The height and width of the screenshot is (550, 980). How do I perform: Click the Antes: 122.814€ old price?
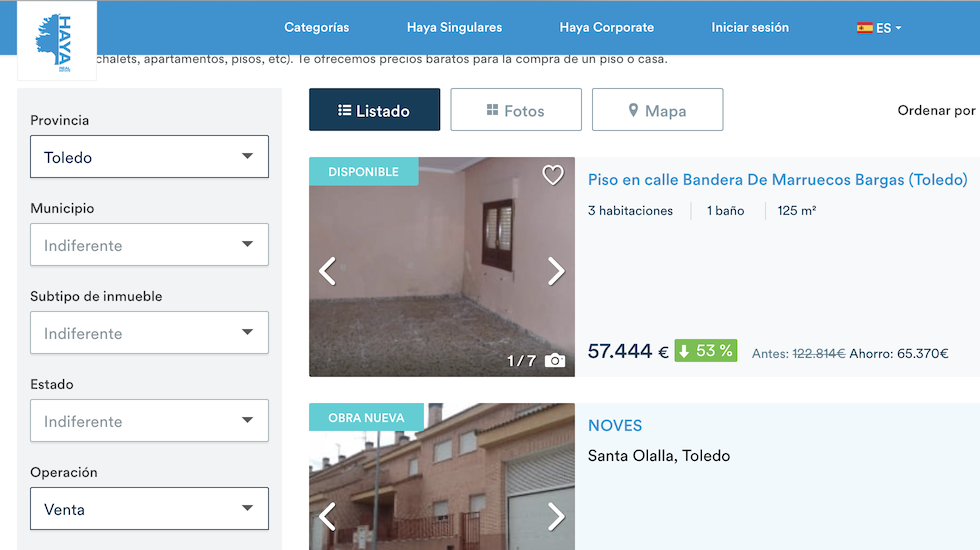point(798,354)
